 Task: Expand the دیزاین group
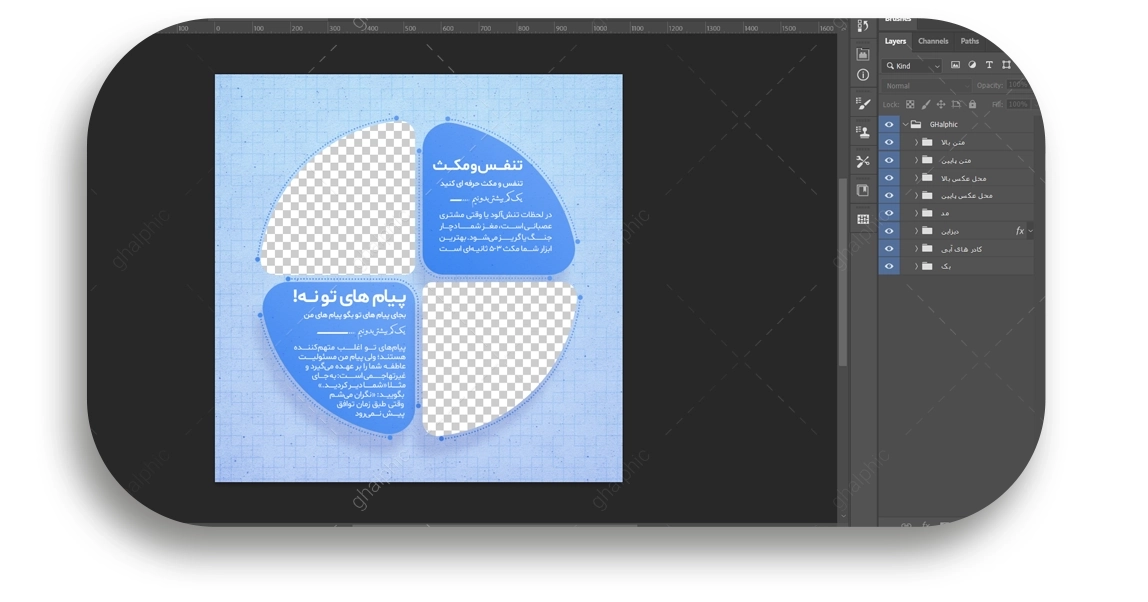916,231
